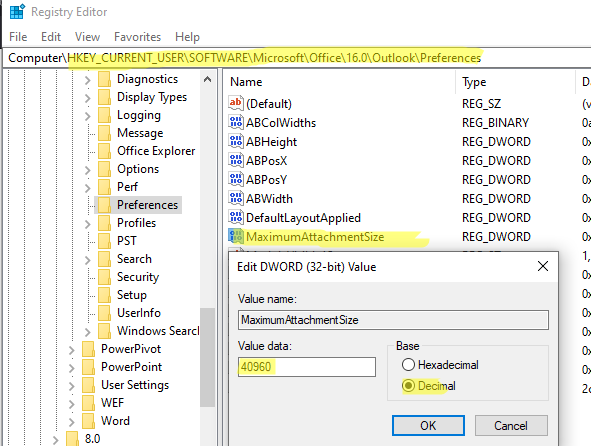Click the Security folder icon
The width and height of the screenshot is (591, 446).
[104, 277]
